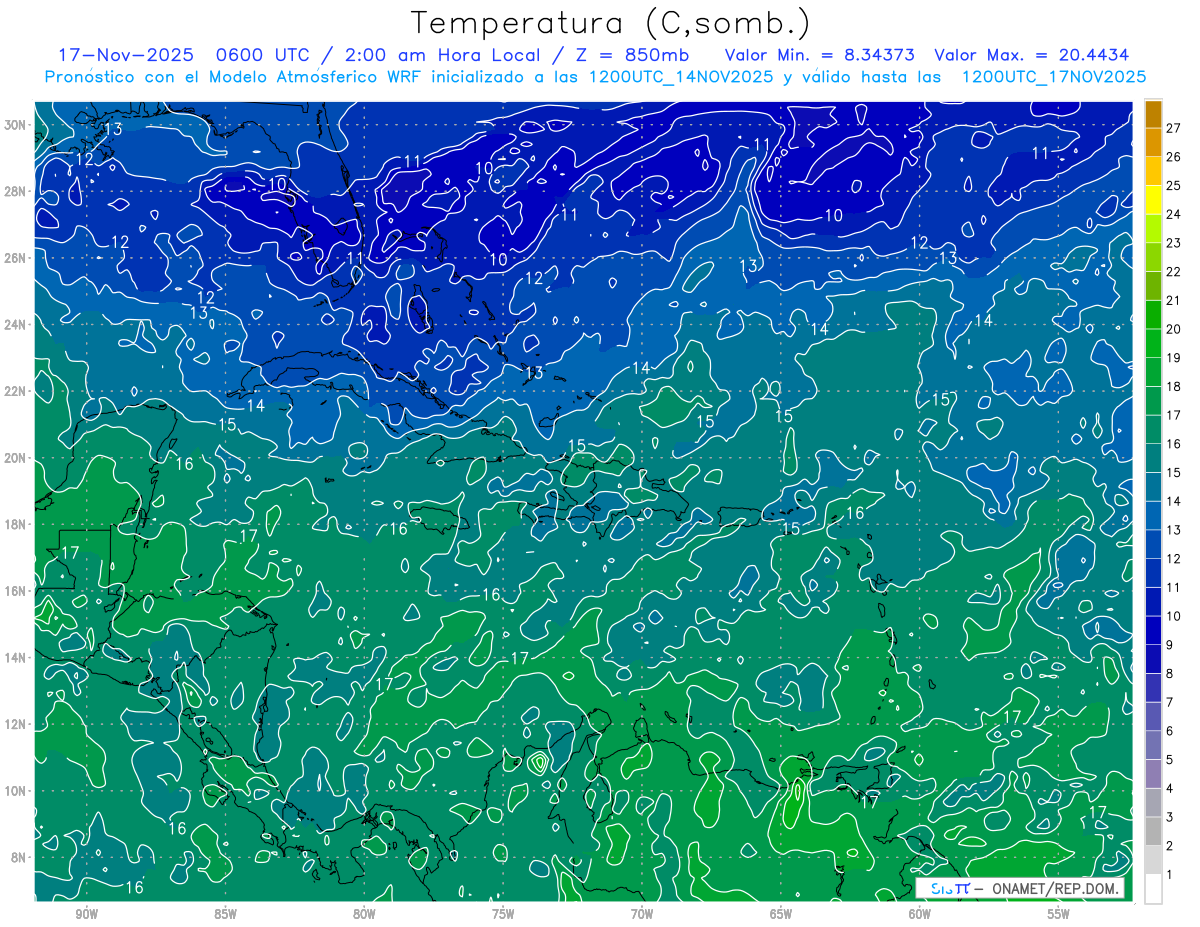This screenshot has width=1200, height=927.
Task: Click the "24N" latitude axis label
Action: (17, 325)
